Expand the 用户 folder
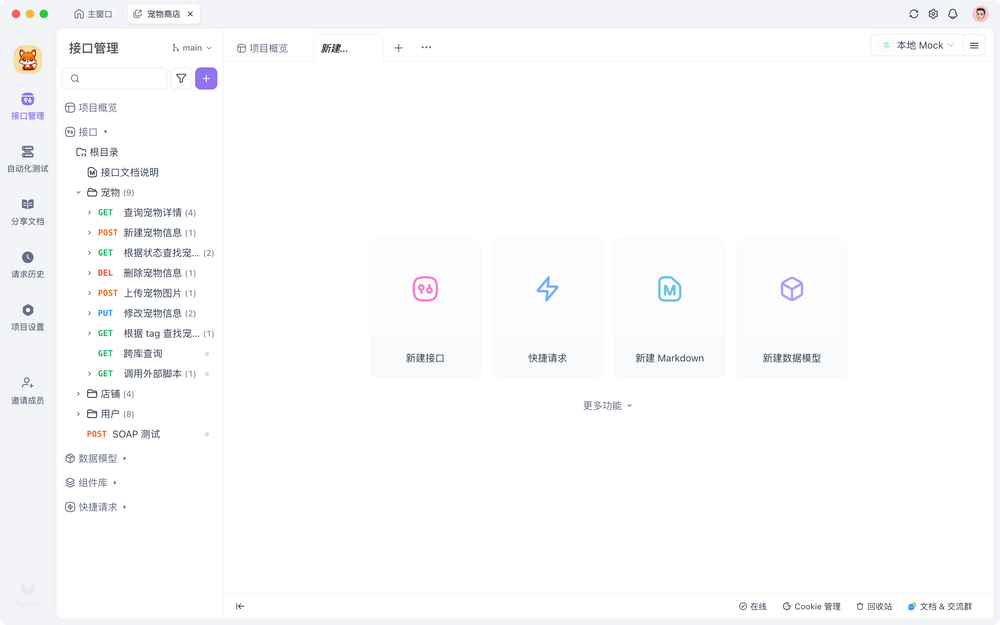The height and width of the screenshot is (625, 1000). pos(79,413)
